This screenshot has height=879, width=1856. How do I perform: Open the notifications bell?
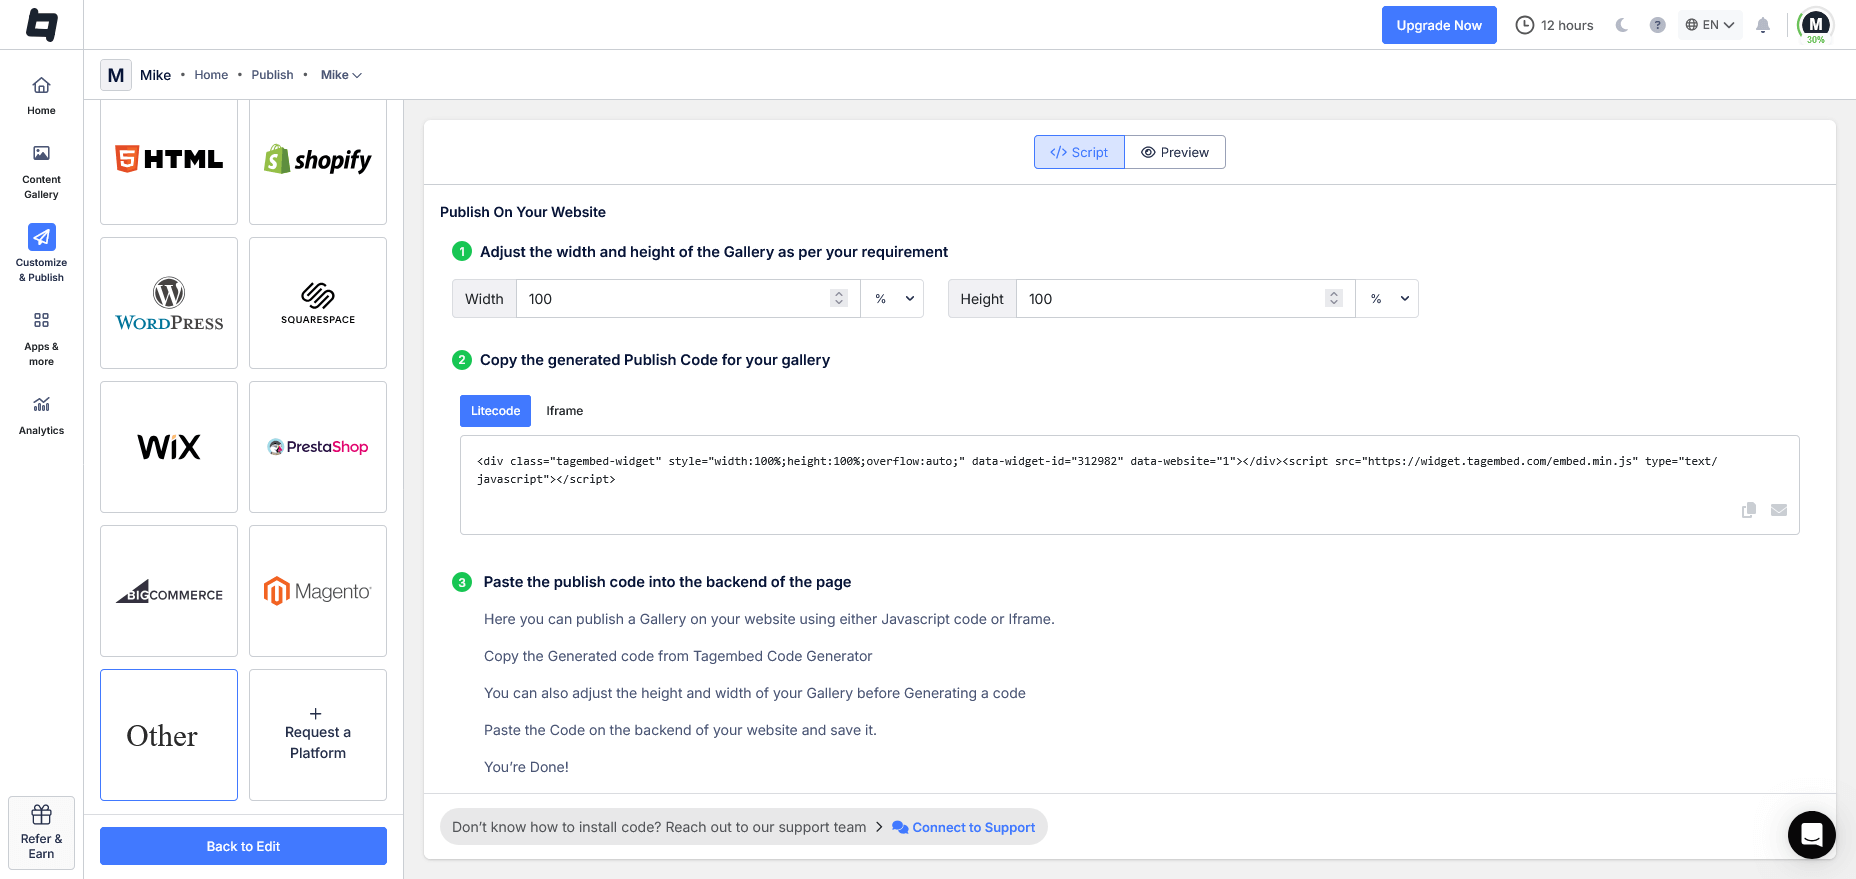tap(1763, 25)
